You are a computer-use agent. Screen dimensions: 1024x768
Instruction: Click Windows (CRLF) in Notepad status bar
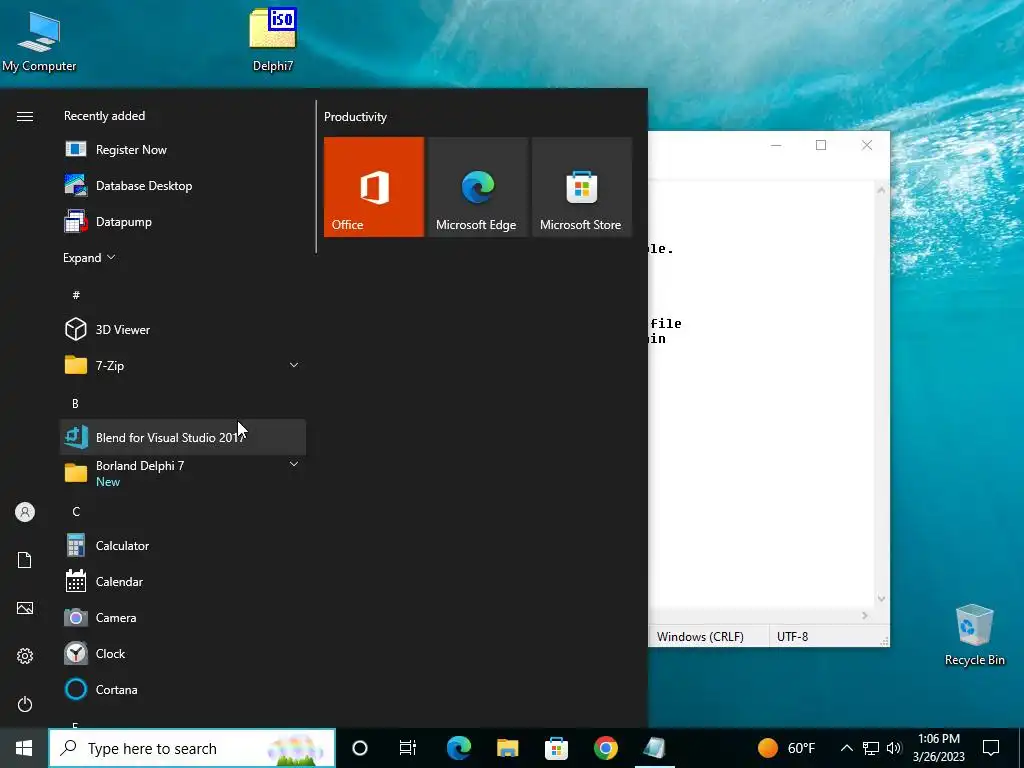700,636
